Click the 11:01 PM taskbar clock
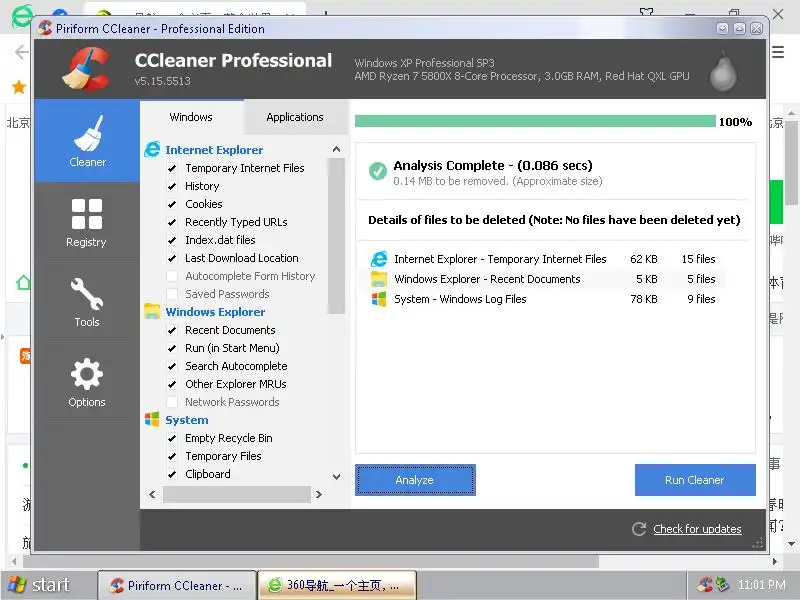Viewport: 800px width, 600px height. click(x=761, y=585)
